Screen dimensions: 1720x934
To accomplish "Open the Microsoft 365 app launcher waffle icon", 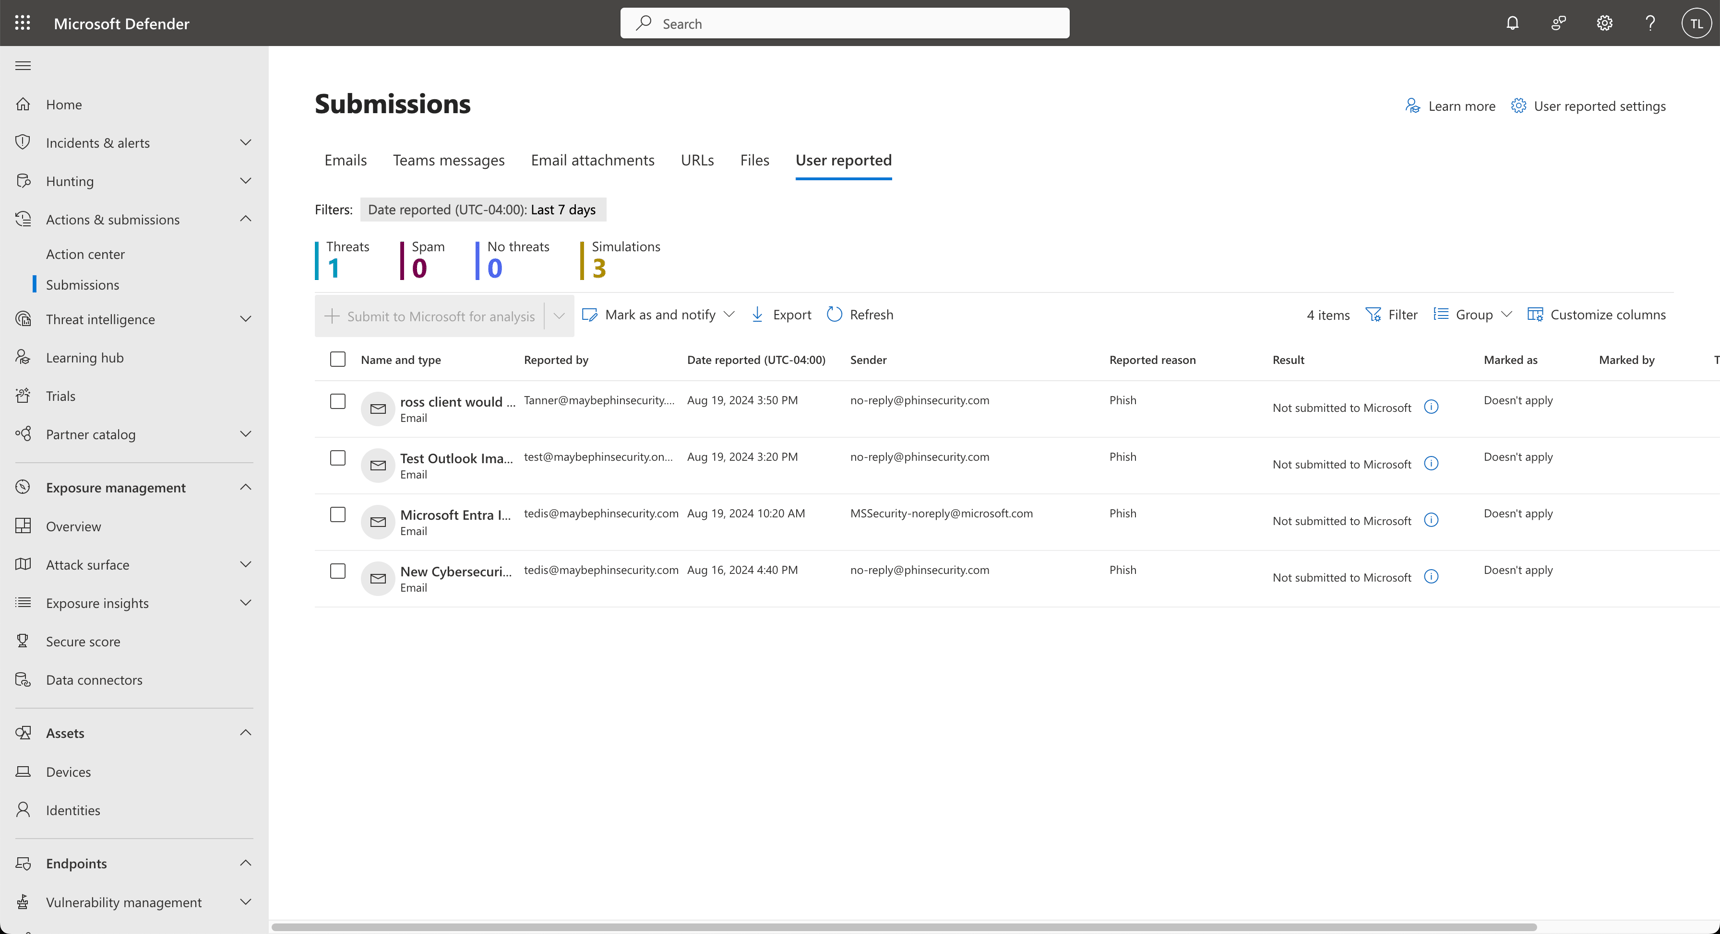I will point(22,22).
